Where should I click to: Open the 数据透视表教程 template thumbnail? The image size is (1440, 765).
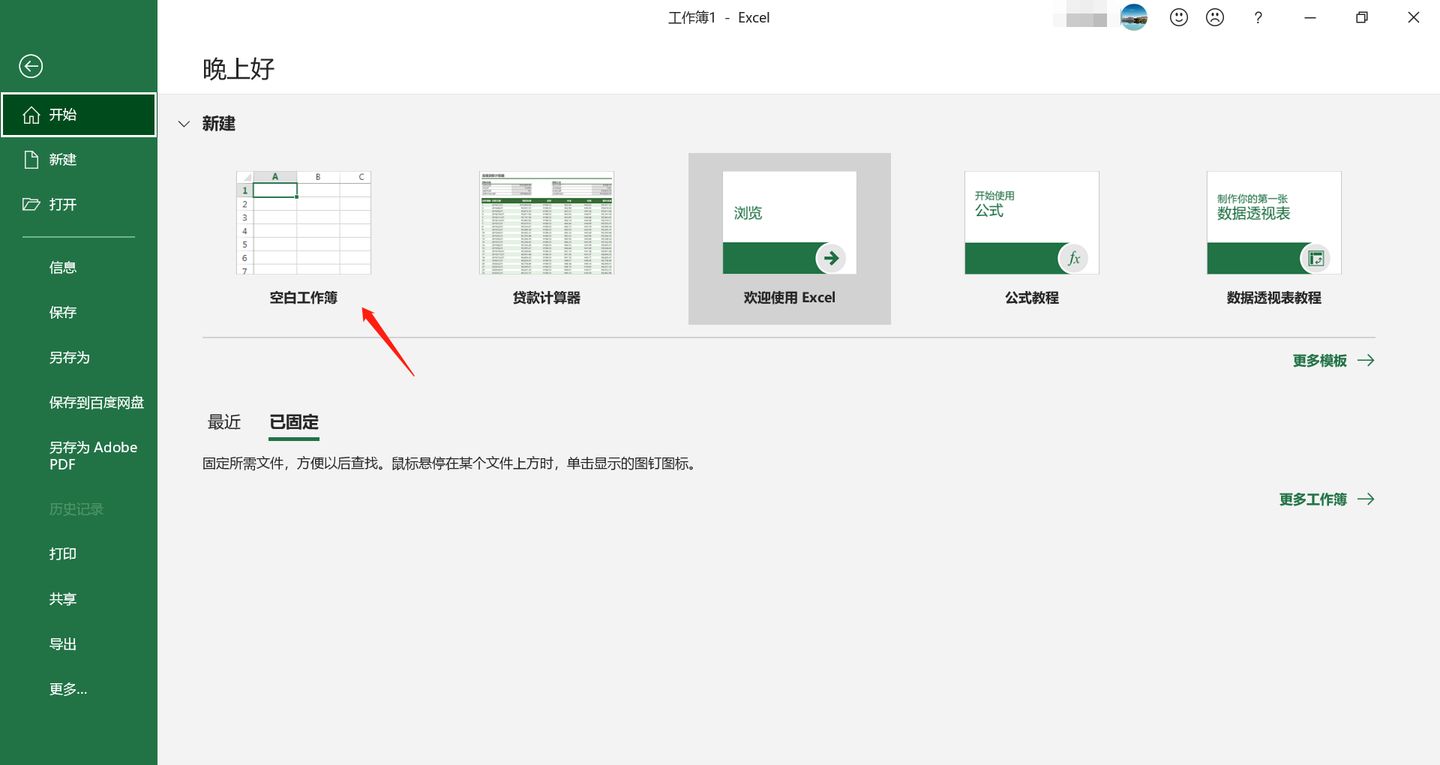[1274, 223]
